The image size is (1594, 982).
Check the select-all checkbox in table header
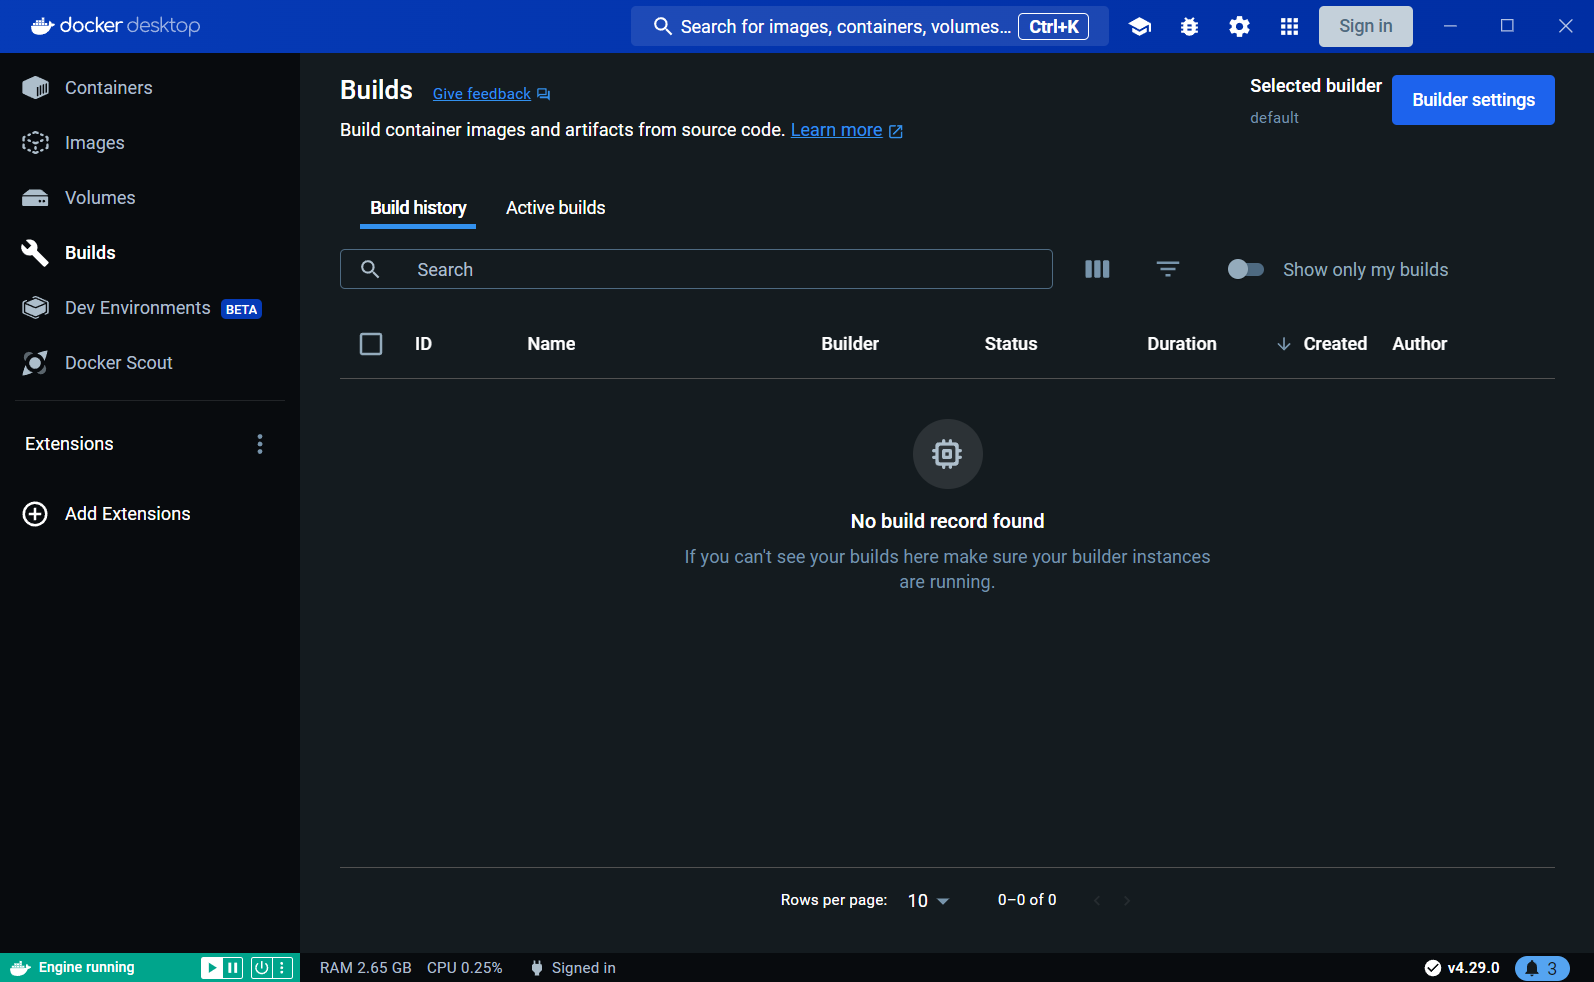pyautogui.click(x=371, y=344)
